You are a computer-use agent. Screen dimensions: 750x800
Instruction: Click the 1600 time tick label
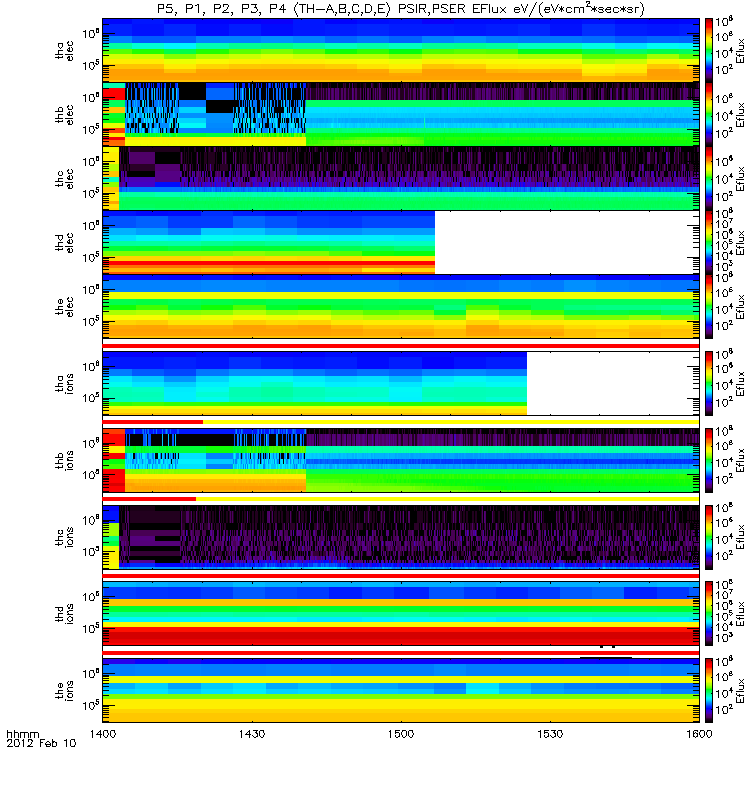point(699,734)
